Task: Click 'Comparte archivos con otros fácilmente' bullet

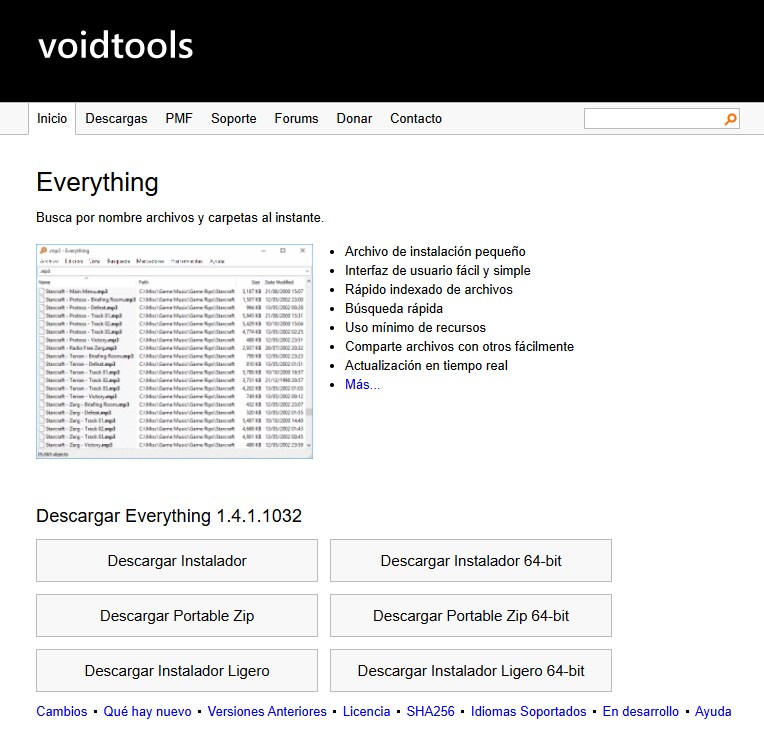Action: pyautogui.click(x=459, y=346)
